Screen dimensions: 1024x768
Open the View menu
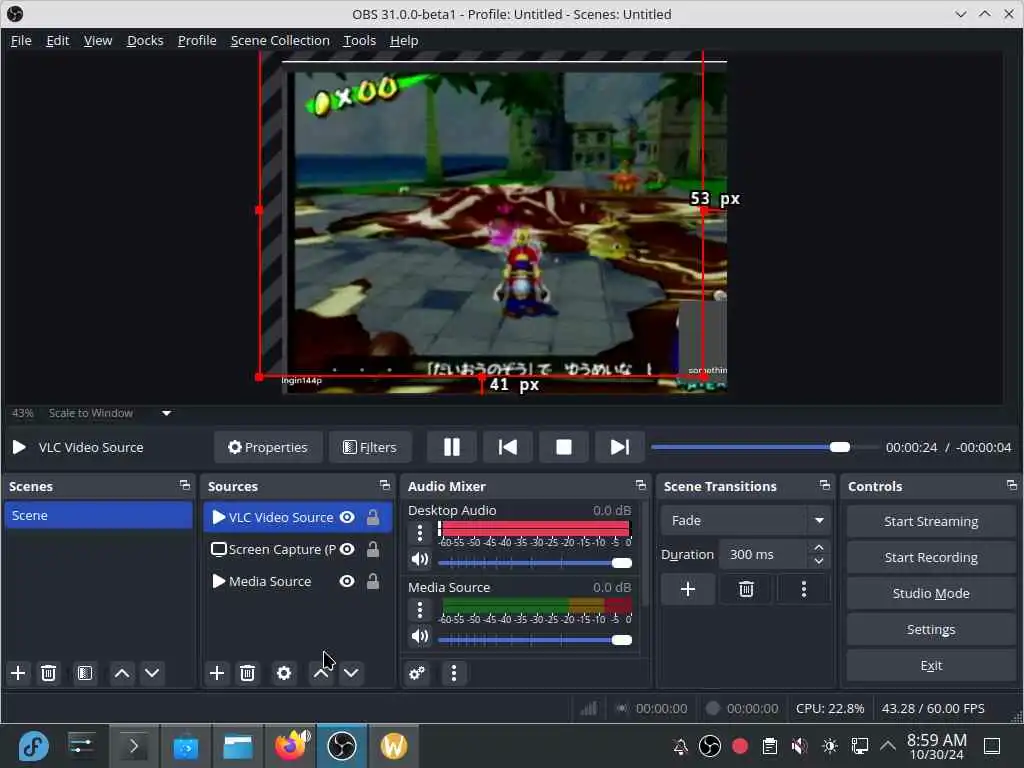click(98, 40)
